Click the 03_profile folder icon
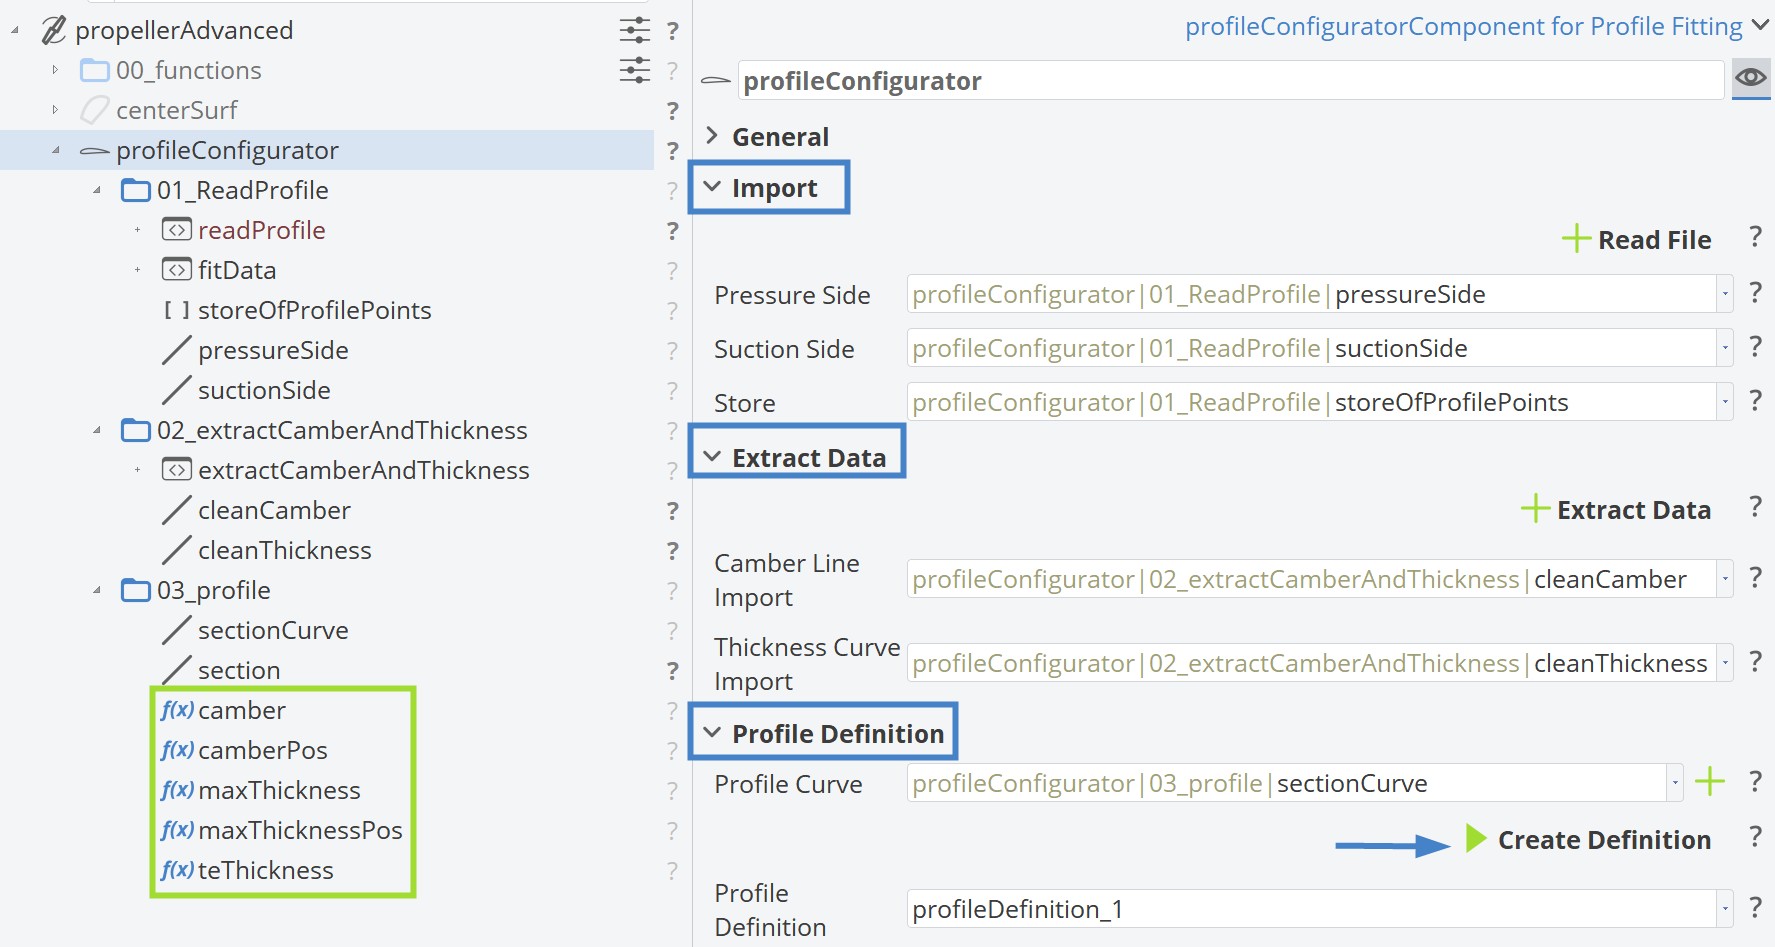1775x947 pixels. coord(136,590)
